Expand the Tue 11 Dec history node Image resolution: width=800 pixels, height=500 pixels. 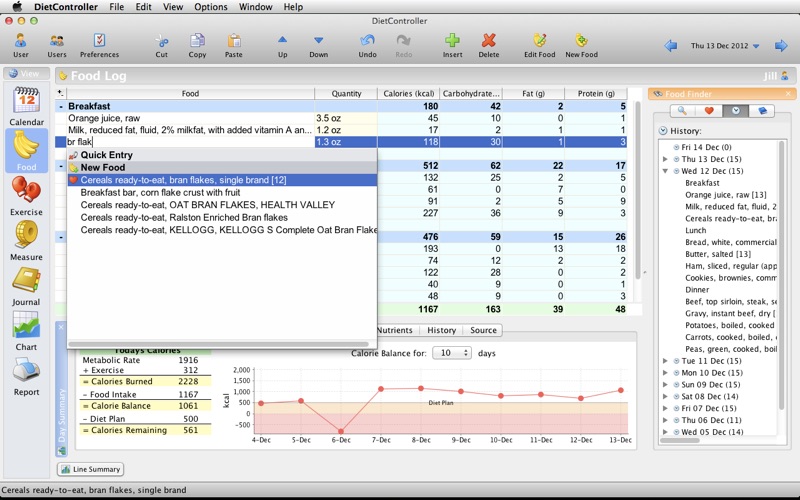pyautogui.click(x=665, y=361)
